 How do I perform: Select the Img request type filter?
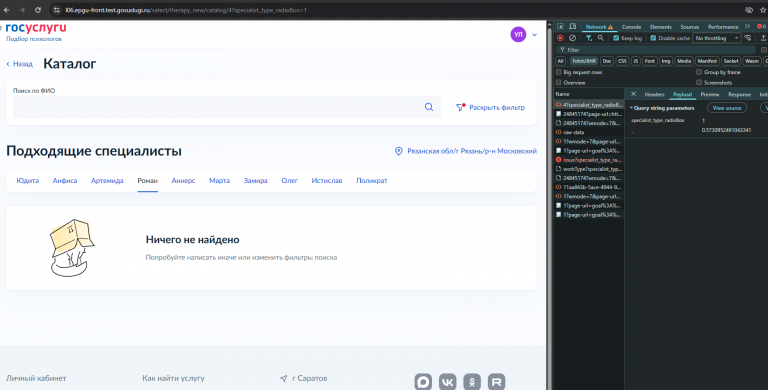click(665, 61)
